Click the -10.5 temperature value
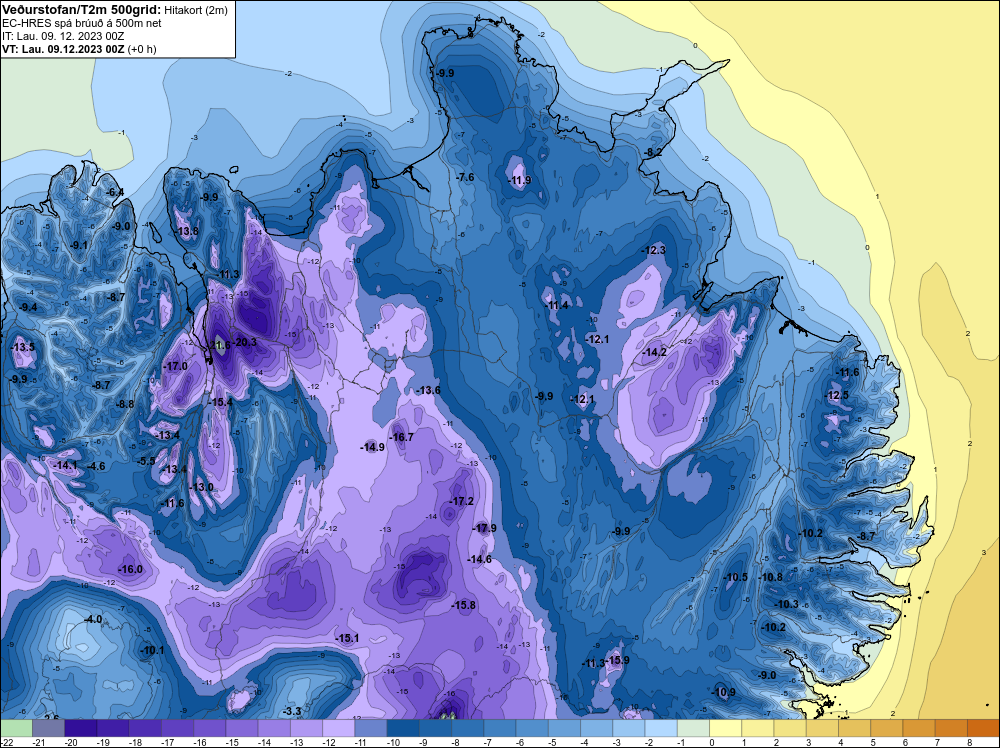This screenshot has width=1000, height=748. tap(735, 577)
